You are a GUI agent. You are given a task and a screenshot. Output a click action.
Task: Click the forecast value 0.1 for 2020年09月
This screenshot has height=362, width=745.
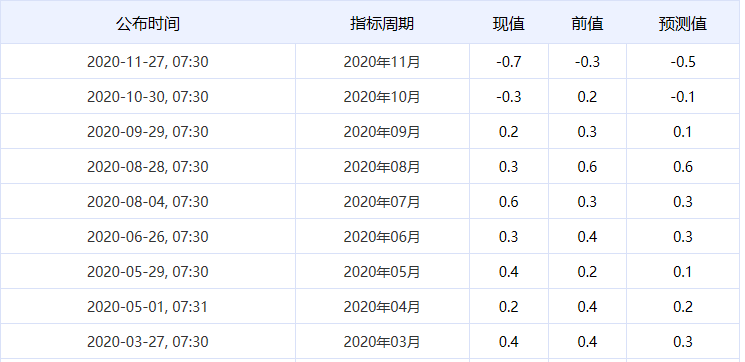pos(683,132)
